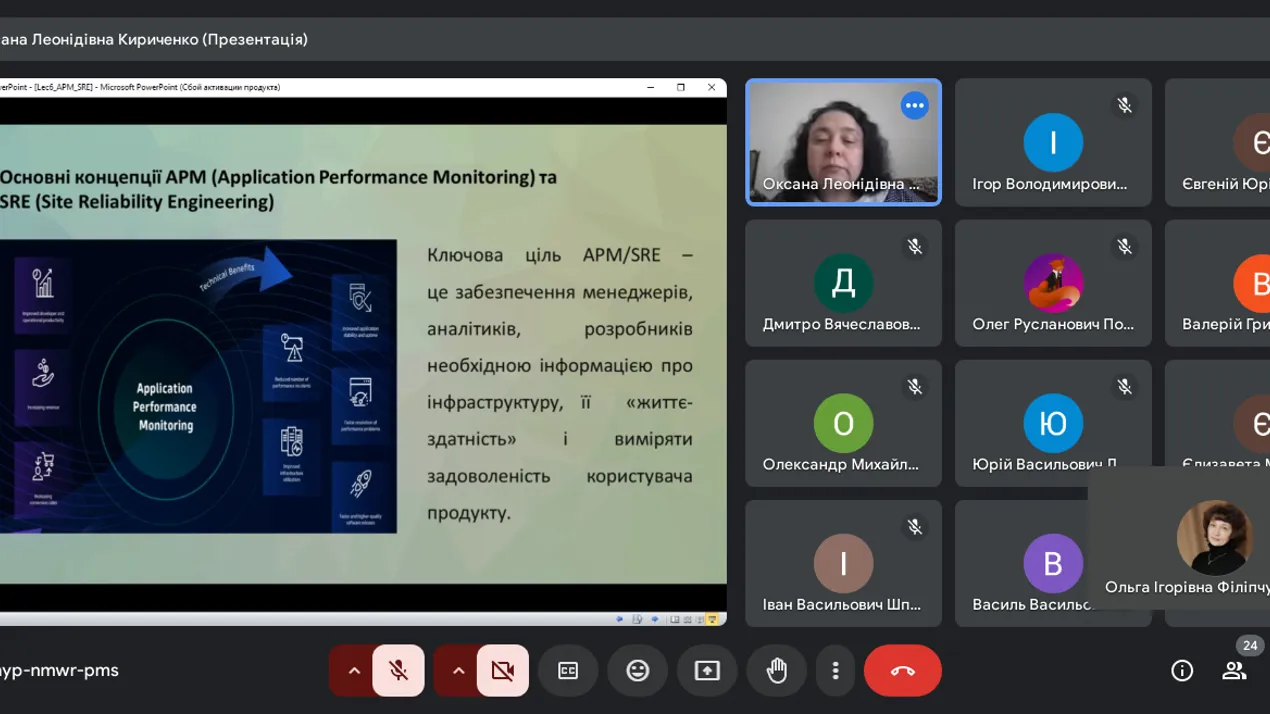Screen dimensions: 1270x714
Task: Expand audio settings arrow beside microphone
Action: [x=353, y=671]
